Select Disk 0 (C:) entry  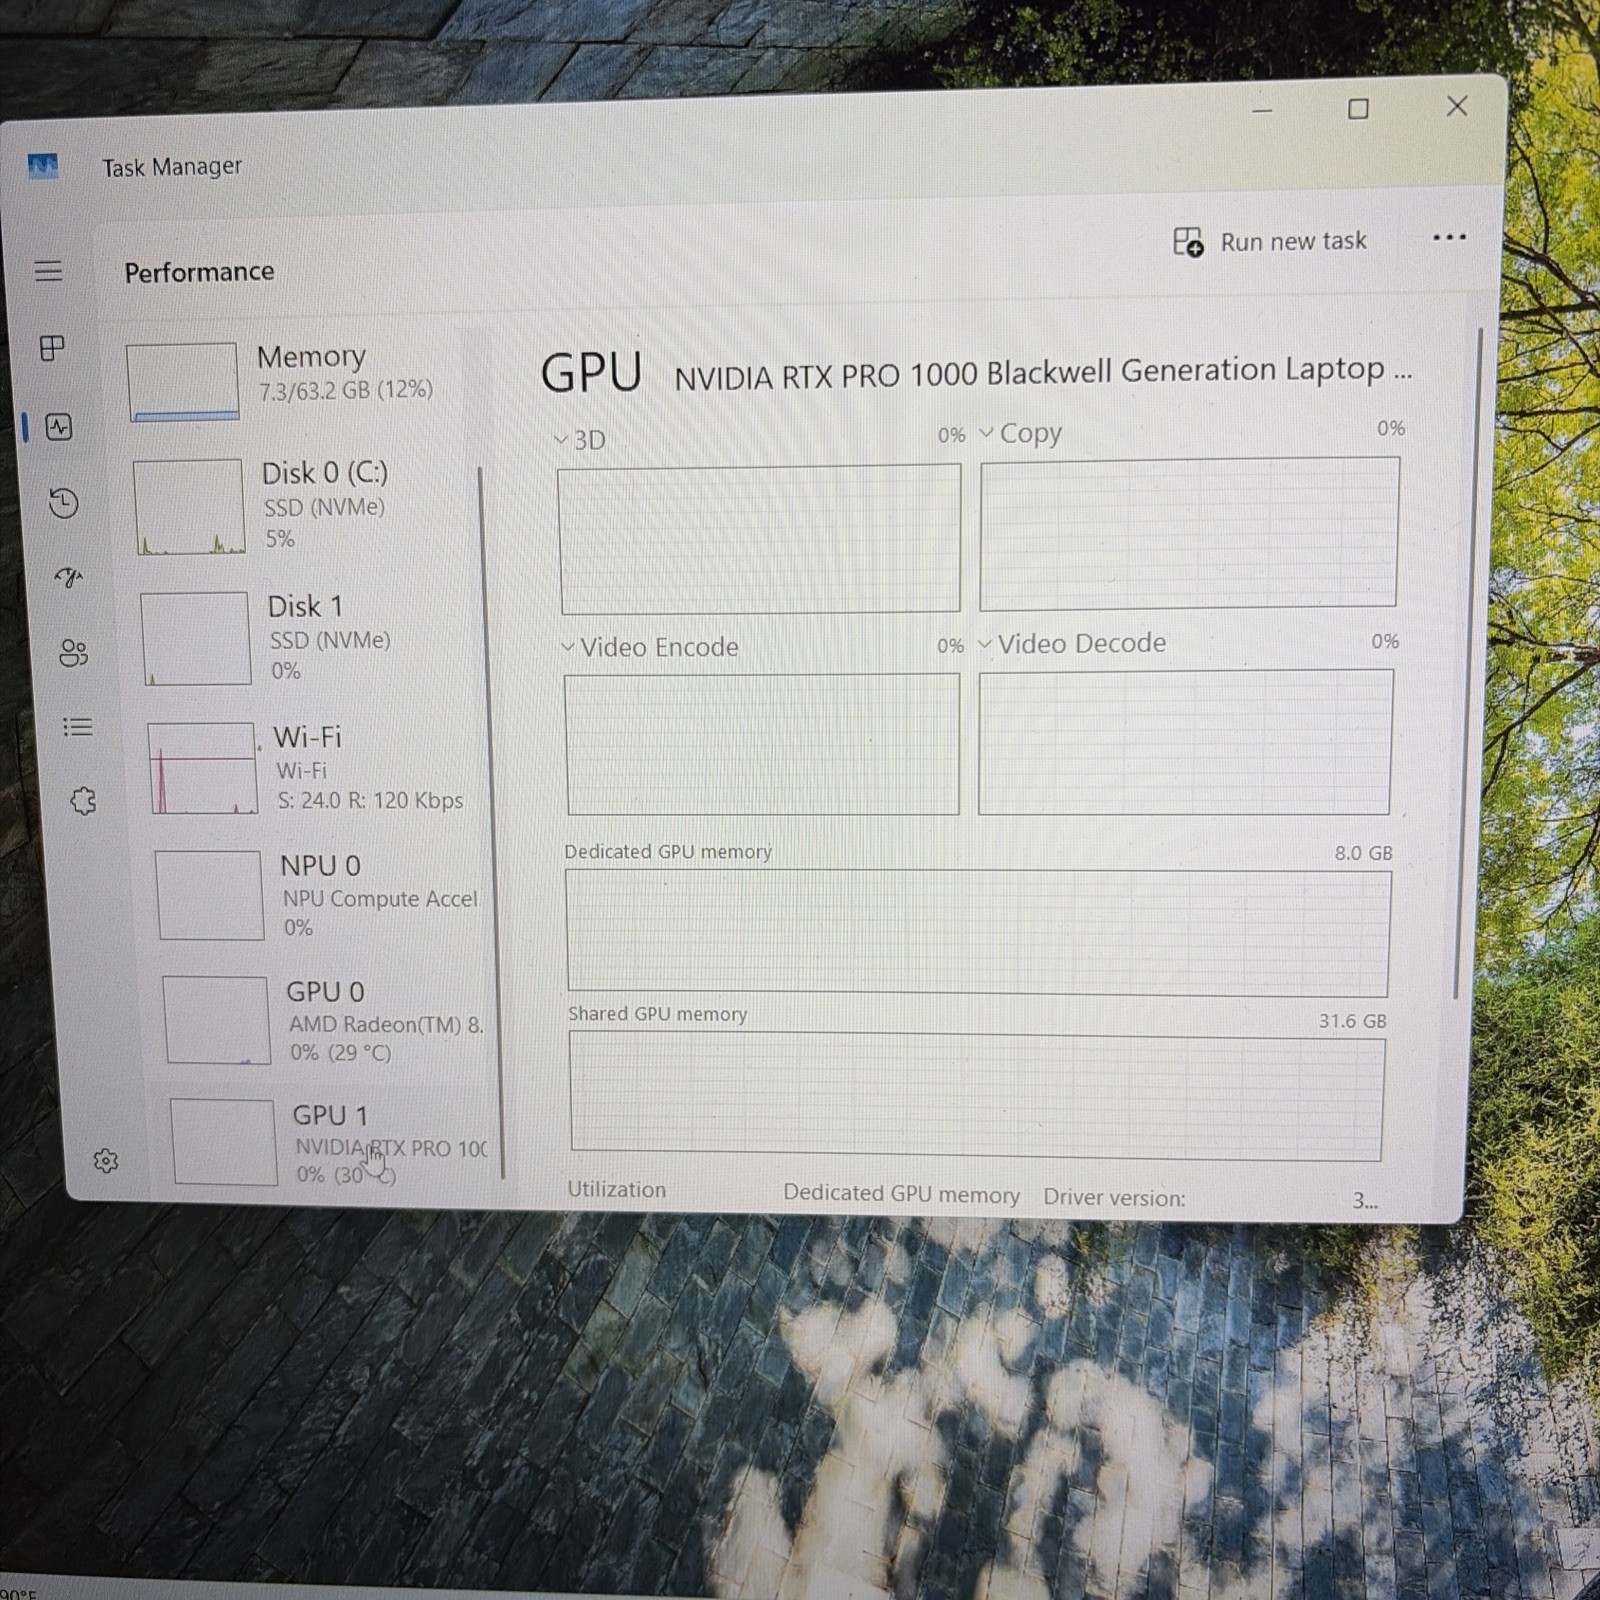[305, 507]
